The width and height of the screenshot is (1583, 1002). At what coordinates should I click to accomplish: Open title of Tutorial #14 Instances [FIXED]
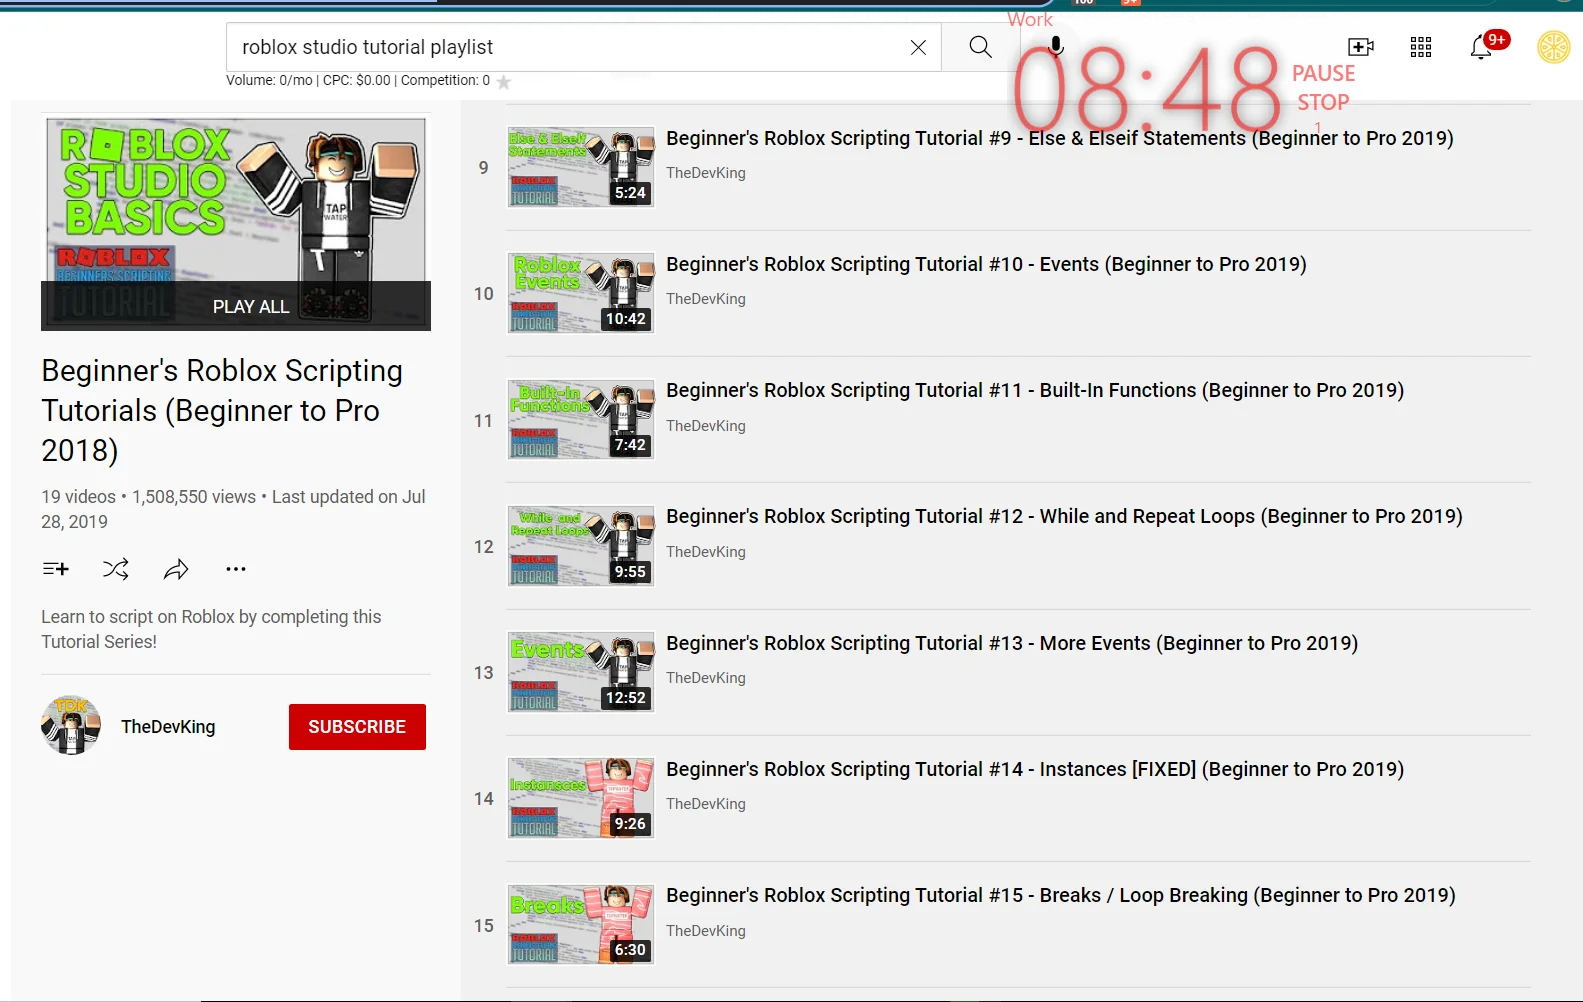click(x=1035, y=769)
